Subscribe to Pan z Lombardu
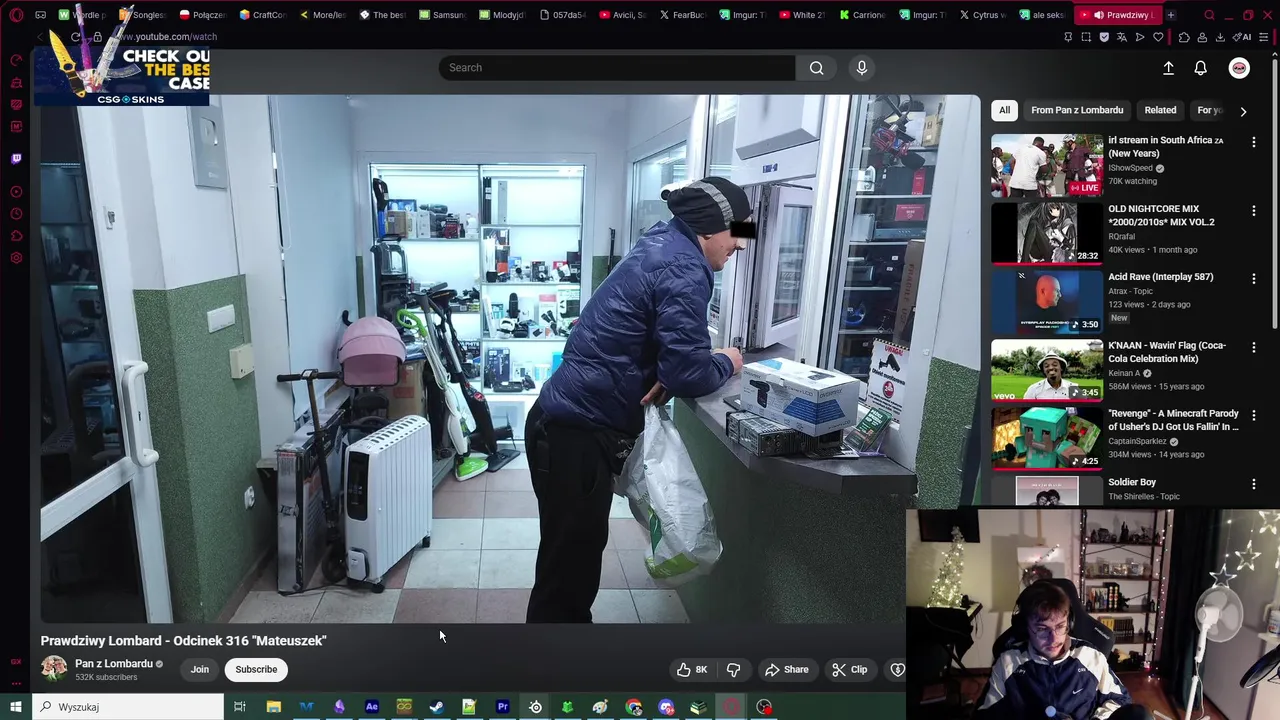Screen dimensions: 1280x720 click(x=256, y=670)
